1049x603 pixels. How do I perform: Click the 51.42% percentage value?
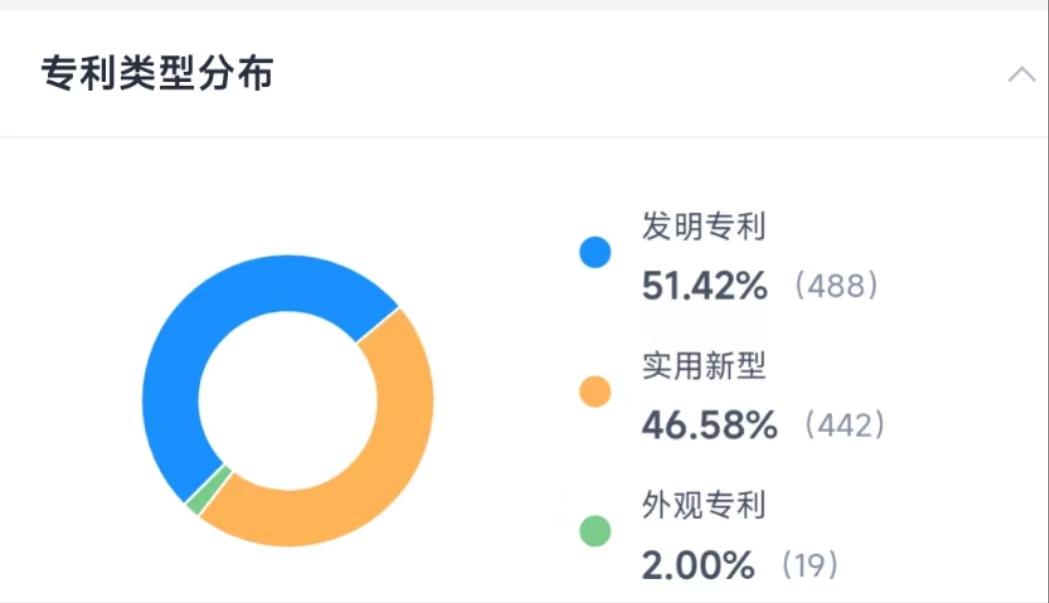[704, 287]
